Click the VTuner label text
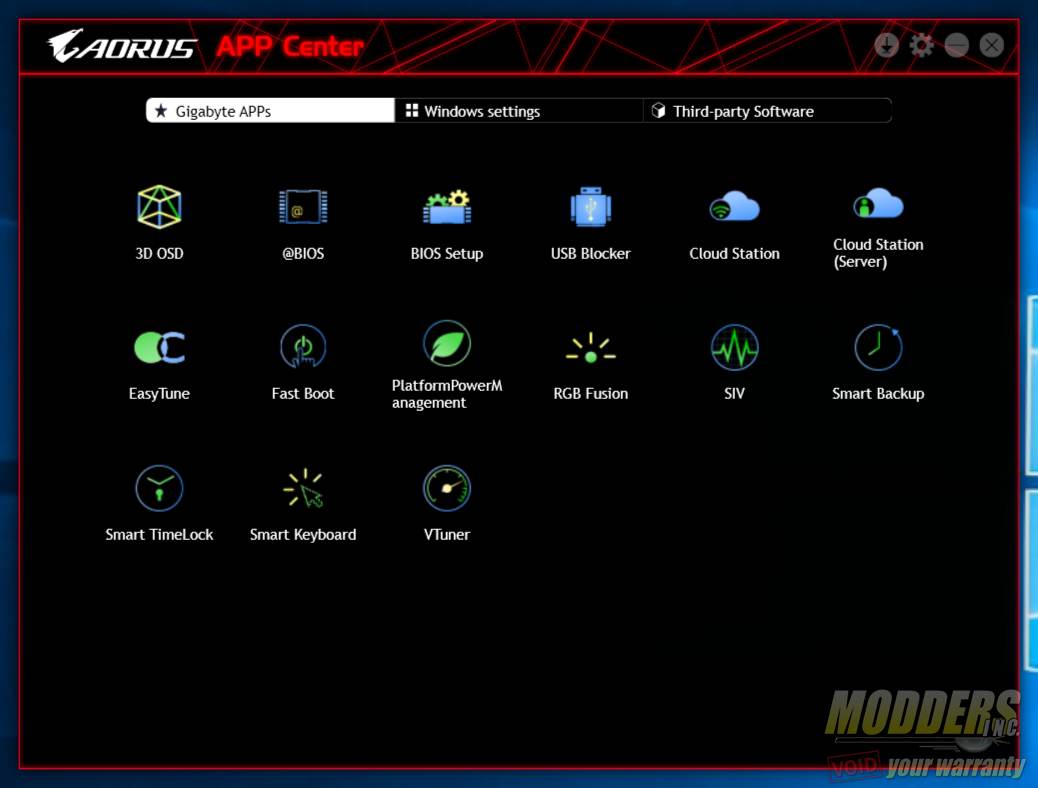This screenshot has width=1038, height=788. coord(447,534)
